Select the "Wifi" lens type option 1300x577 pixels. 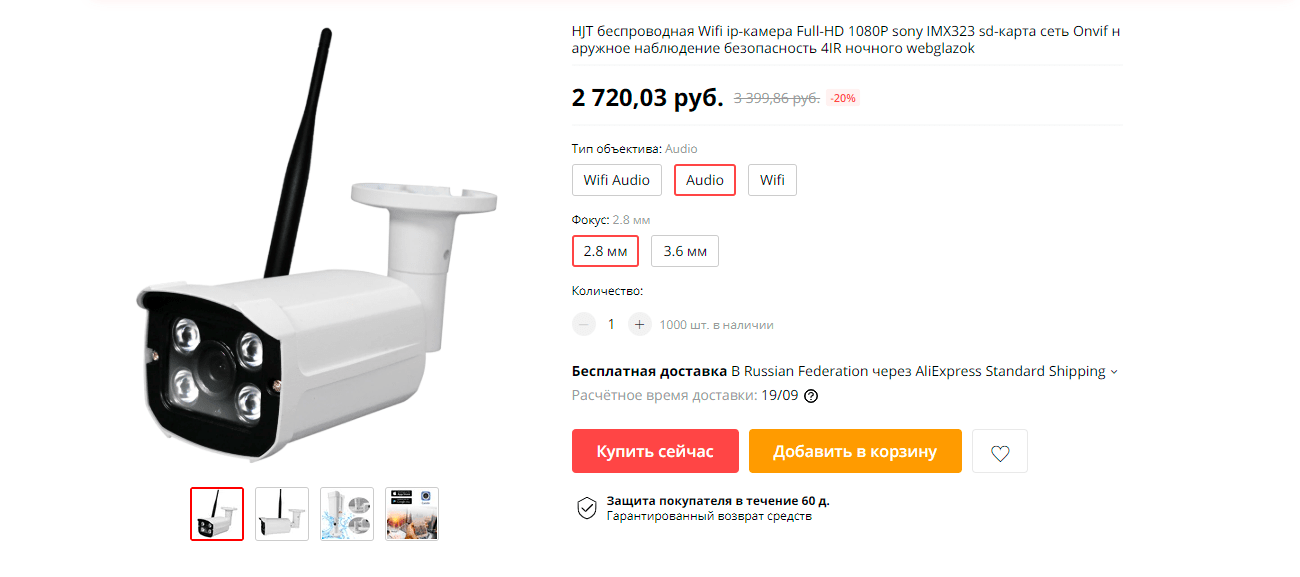772,180
